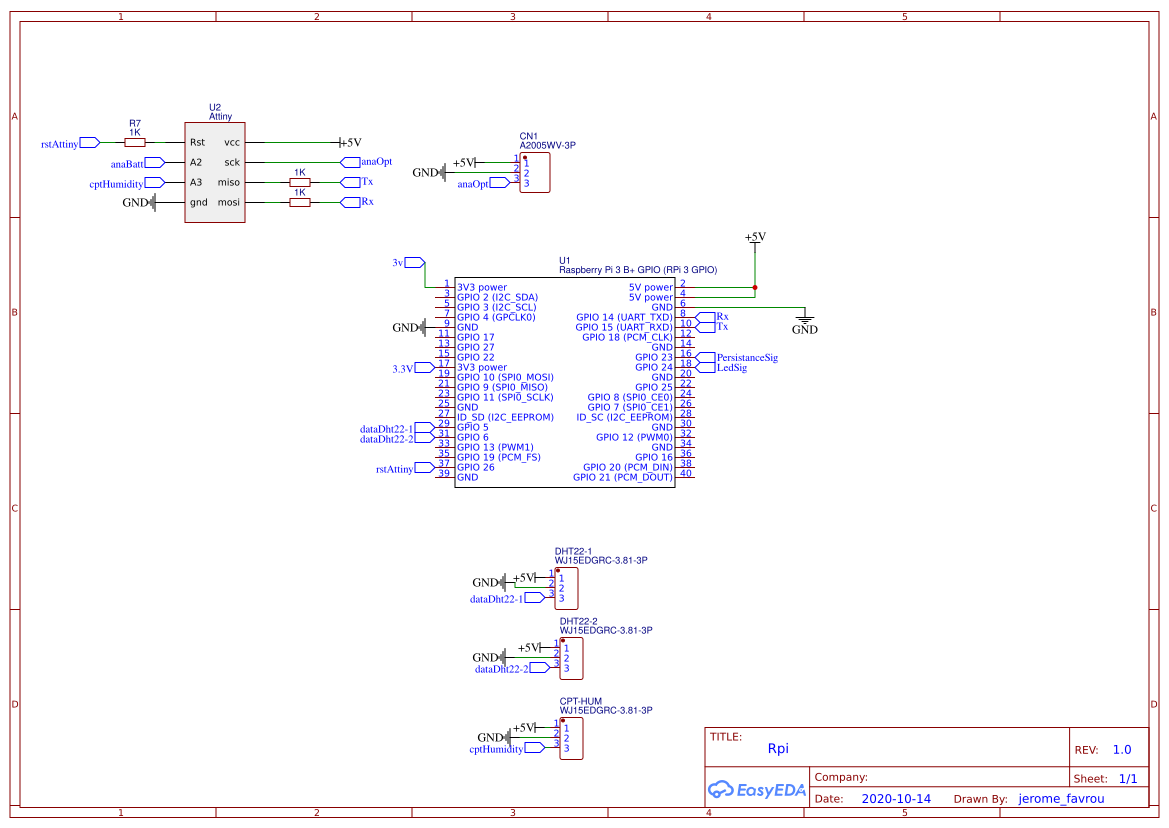Select the U2 Attiny component symbol
This screenshot has height=828, width=1169.
pyautogui.click(x=214, y=170)
